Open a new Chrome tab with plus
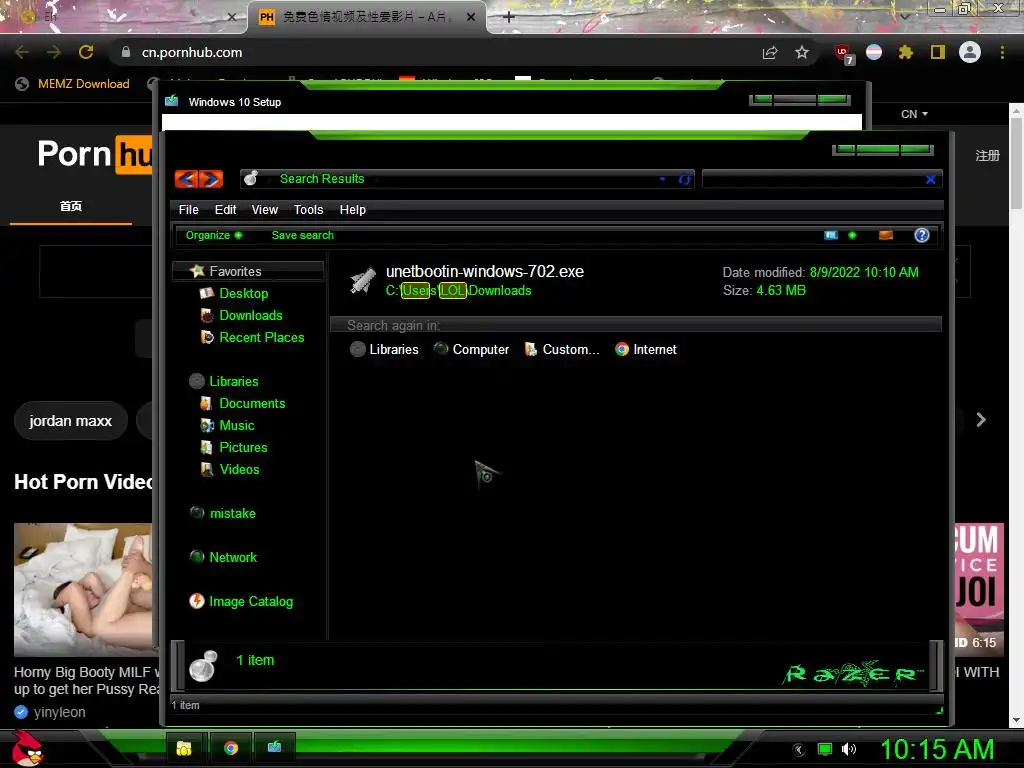The height and width of the screenshot is (768, 1024). [x=509, y=17]
